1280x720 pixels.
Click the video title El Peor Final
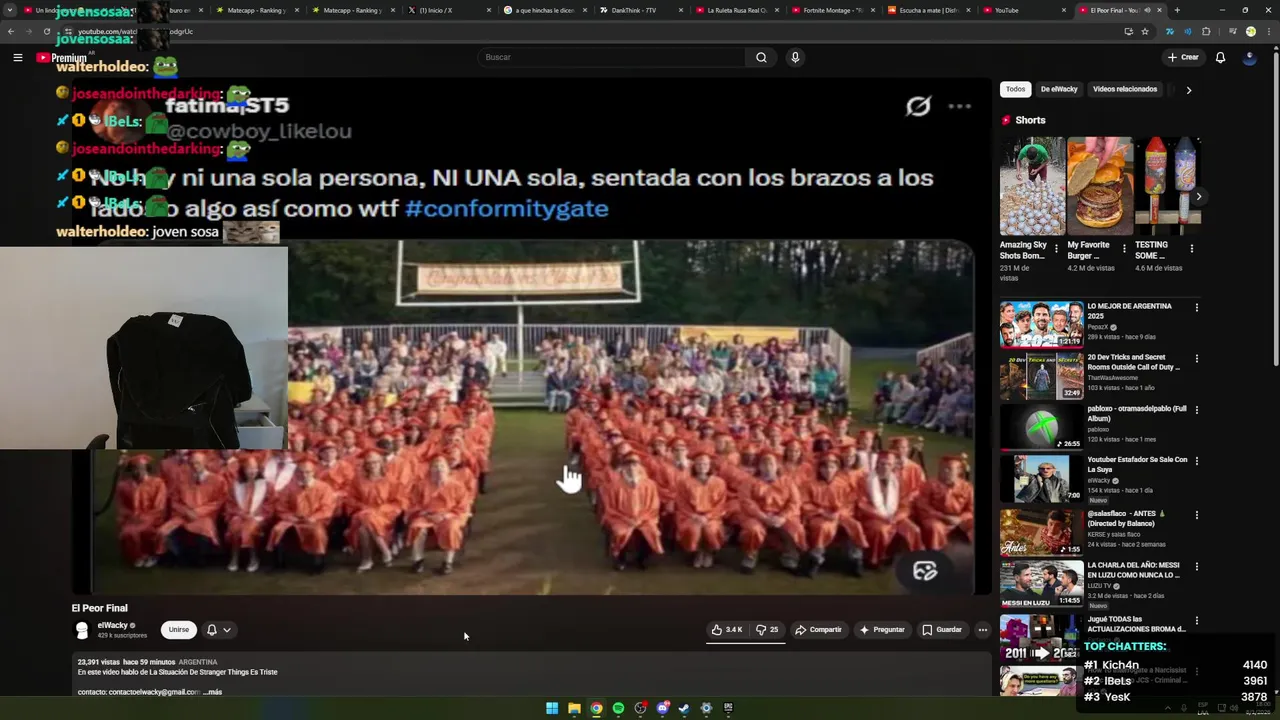[x=99, y=608]
